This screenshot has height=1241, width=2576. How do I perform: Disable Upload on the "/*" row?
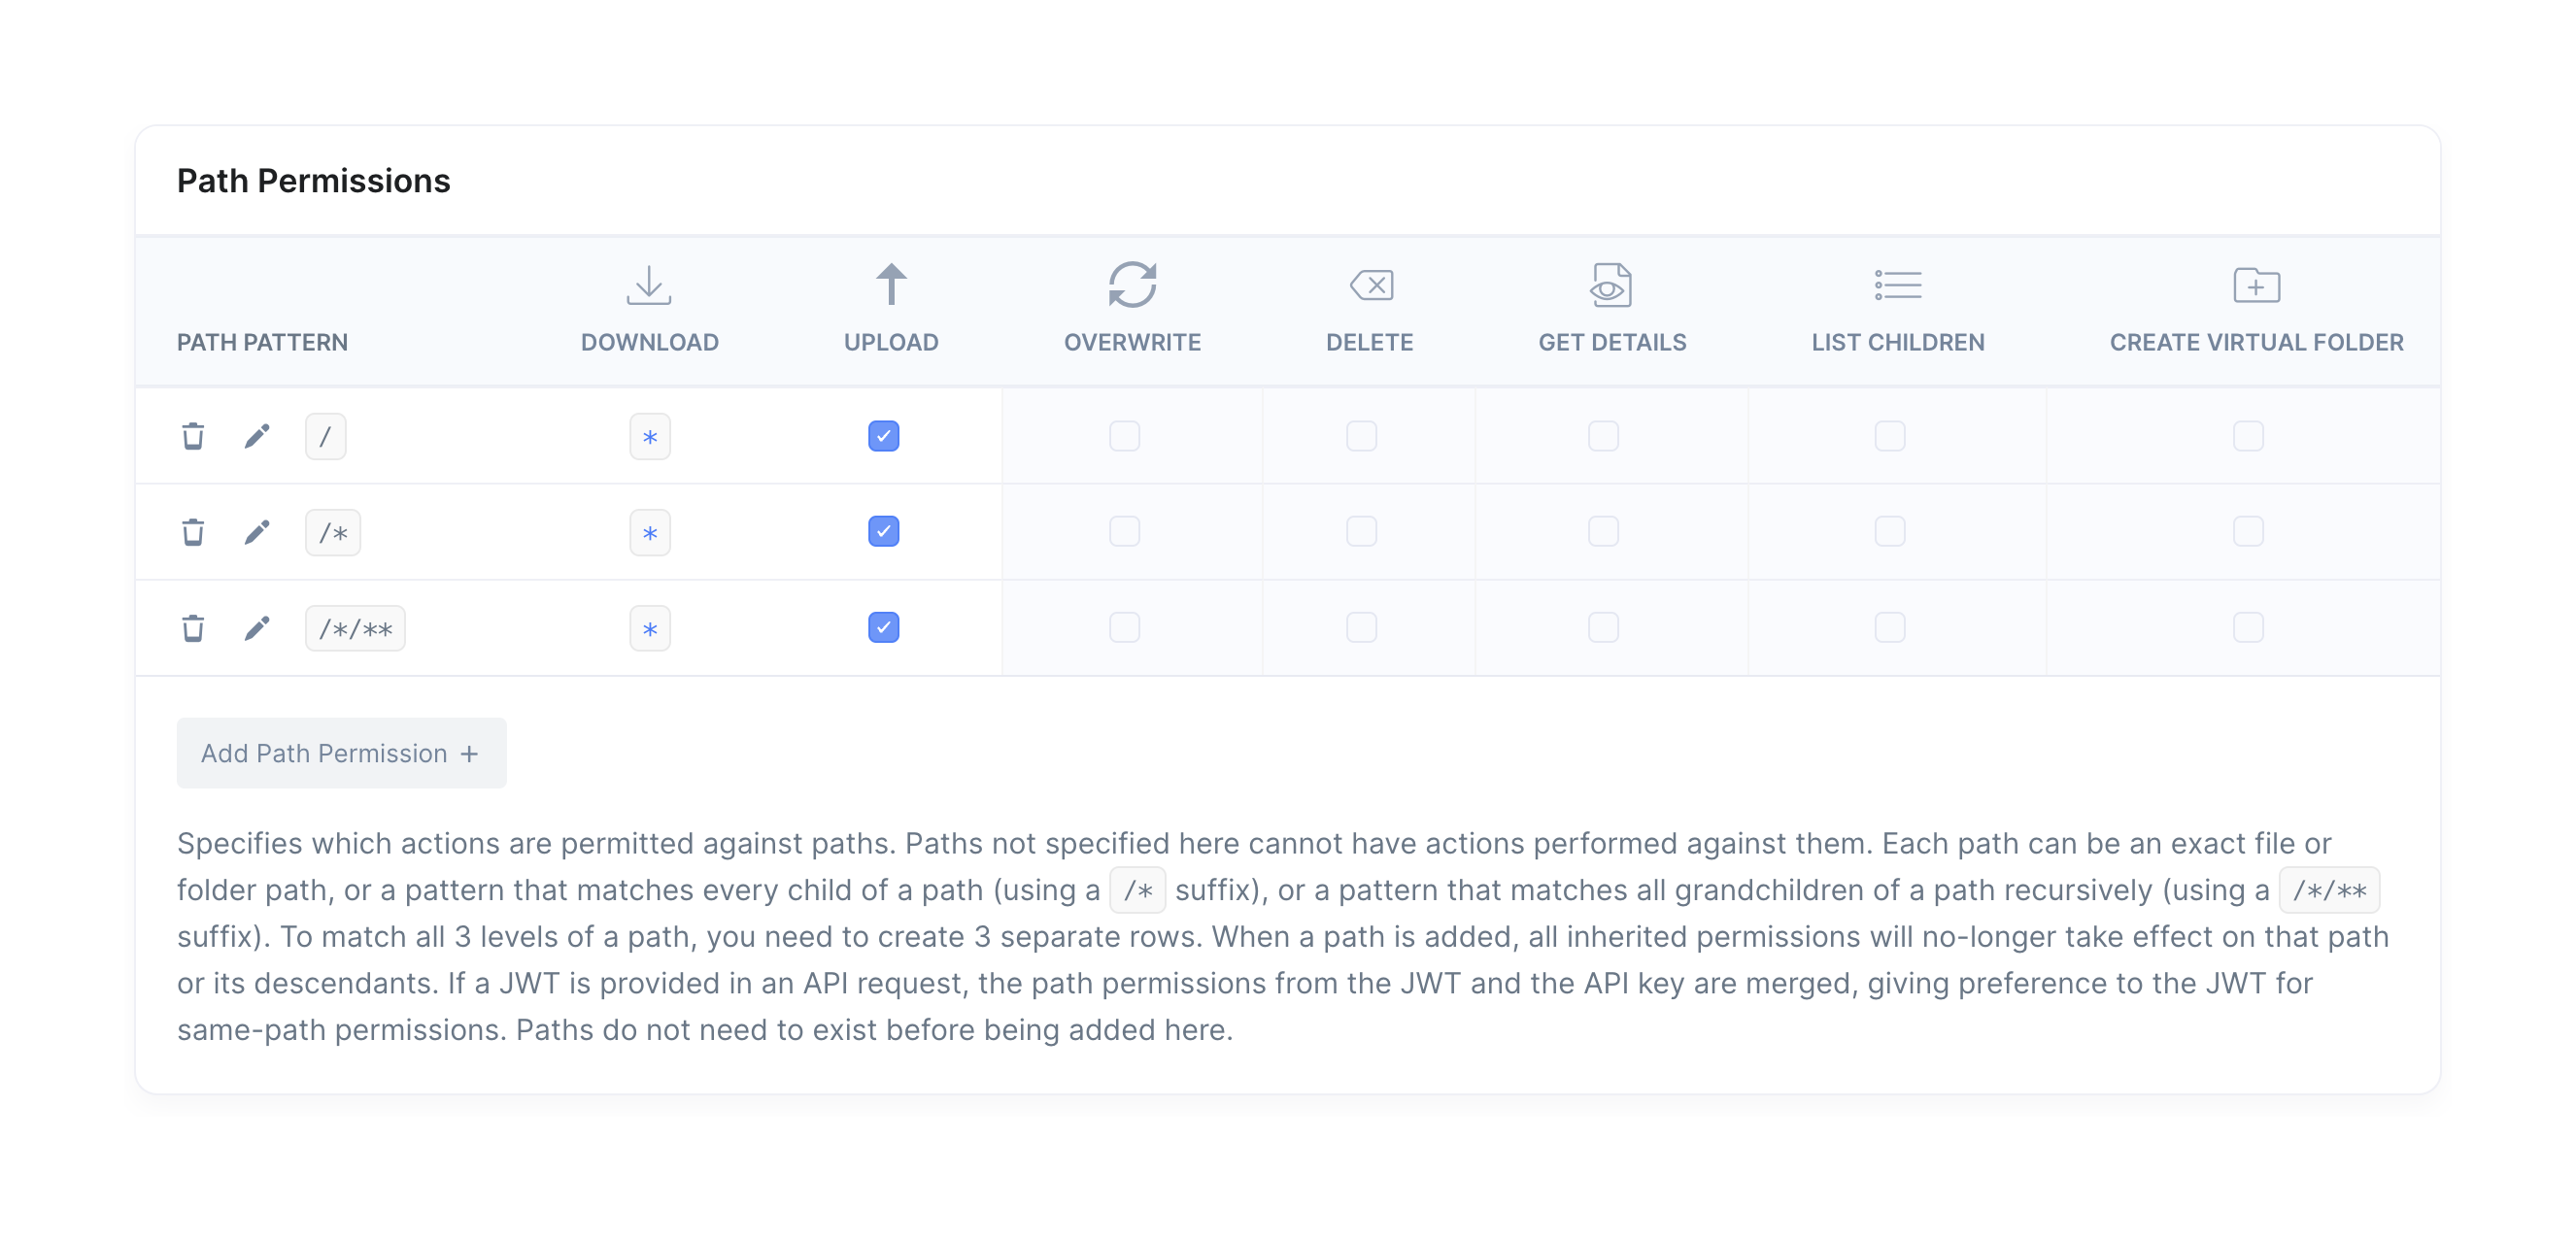(883, 531)
